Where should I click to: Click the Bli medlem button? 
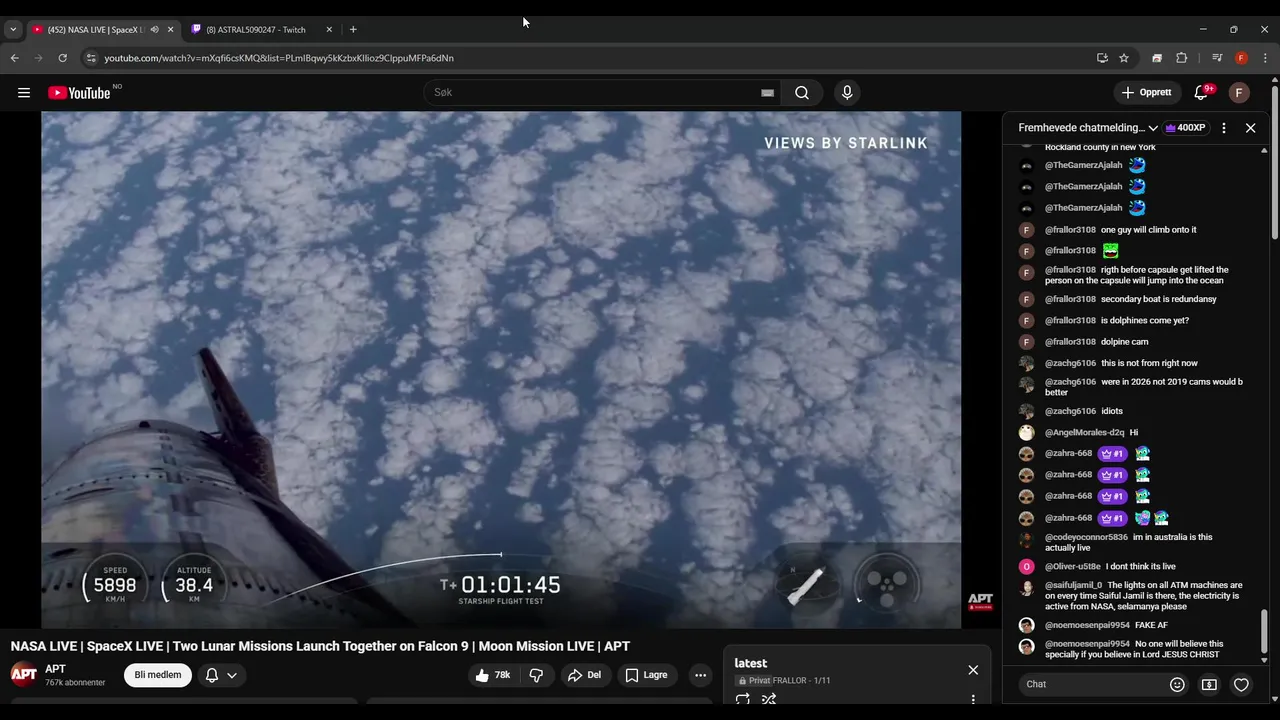click(x=158, y=675)
